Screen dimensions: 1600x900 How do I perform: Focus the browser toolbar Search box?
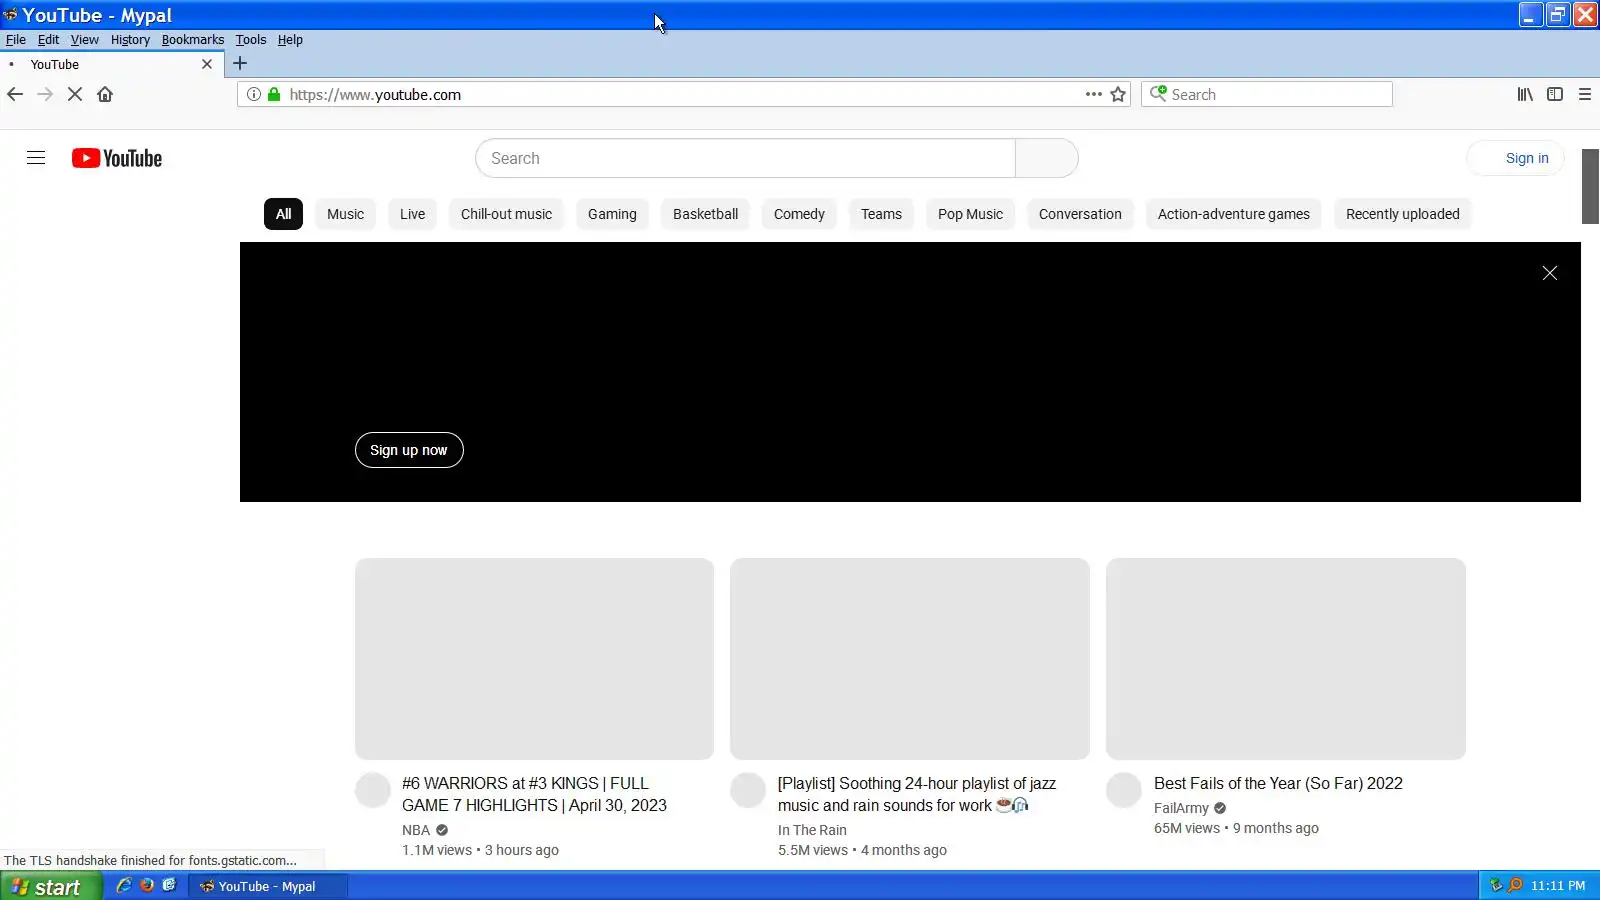[1267, 94]
